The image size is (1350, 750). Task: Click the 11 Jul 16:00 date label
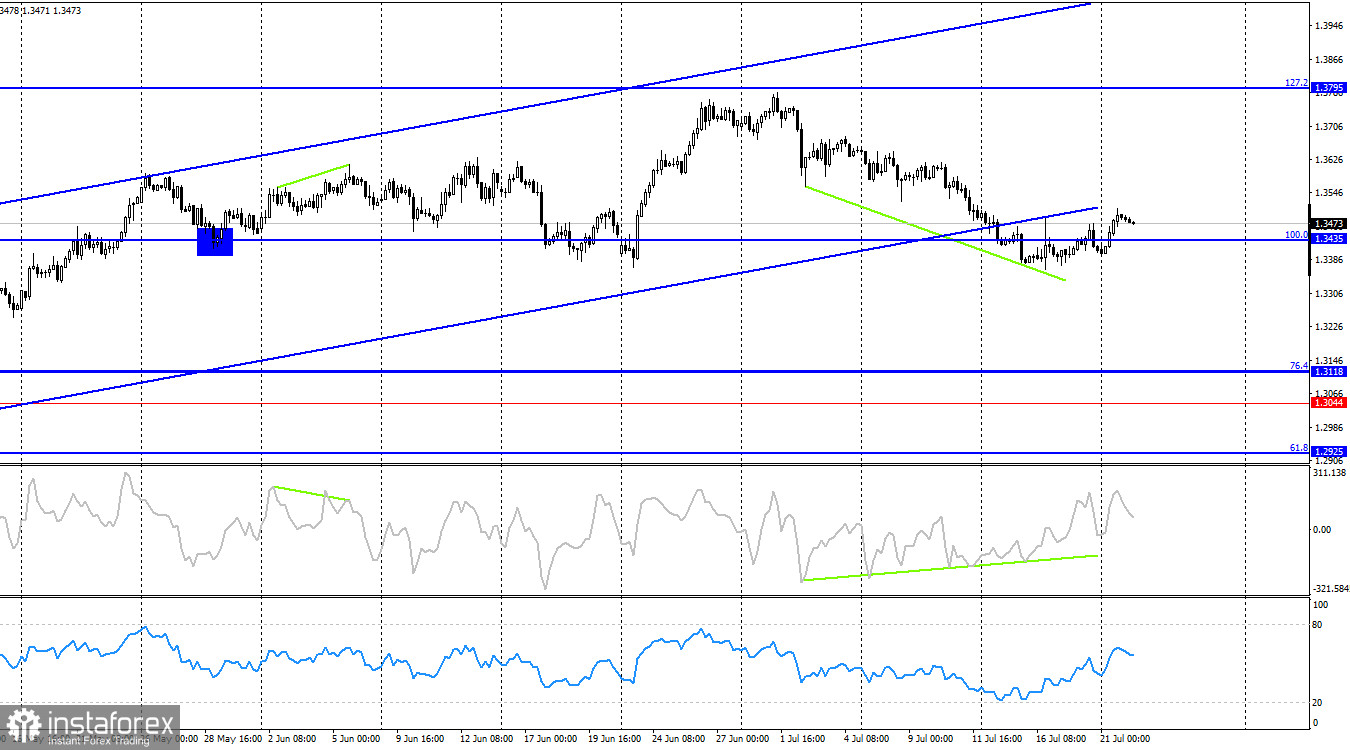pos(999,739)
